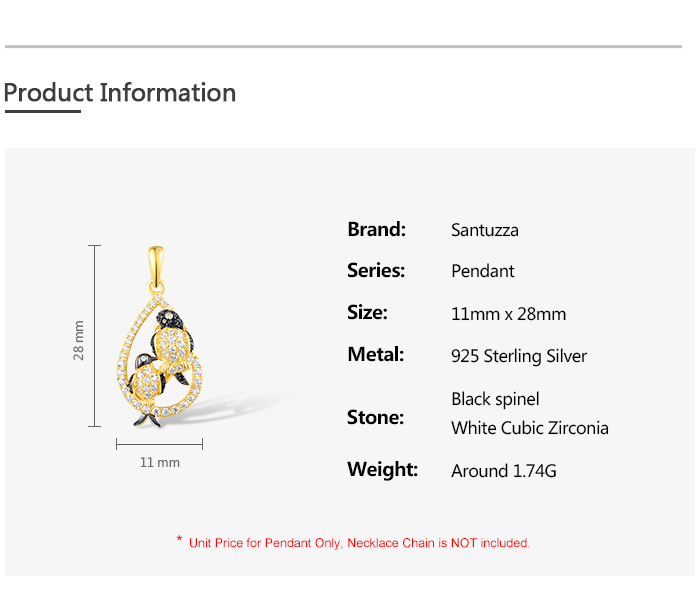The width and height of the screenshot is (700, 615).
Task: Click the Brand: field label
Action: click(x=376, y=229)
